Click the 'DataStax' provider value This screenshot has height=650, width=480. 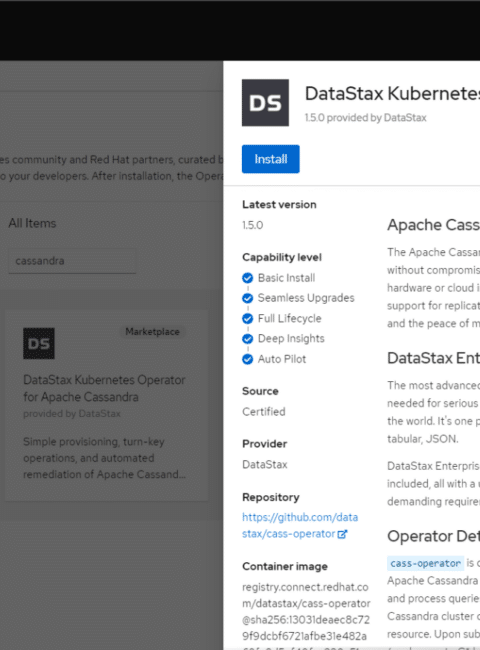click(x=264, y=464)
